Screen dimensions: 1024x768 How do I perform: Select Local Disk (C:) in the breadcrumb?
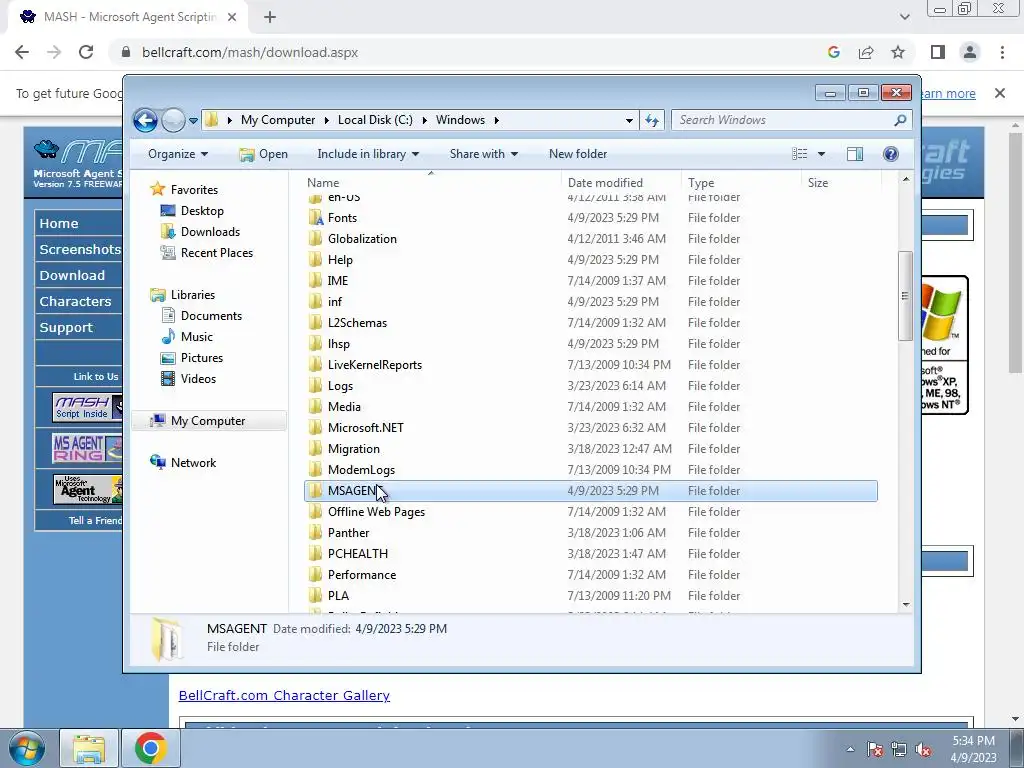click(375, 120)
